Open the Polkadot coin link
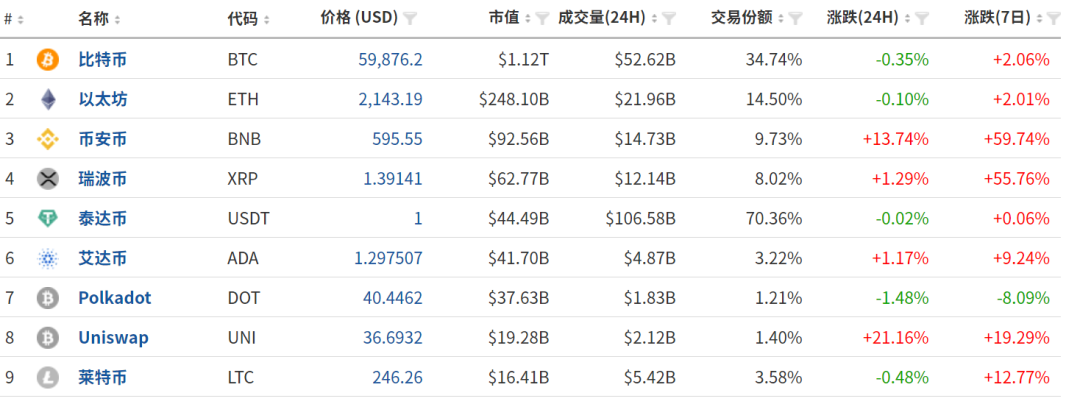Viewport: 1080px width, 404px height. tap(114, 298)
